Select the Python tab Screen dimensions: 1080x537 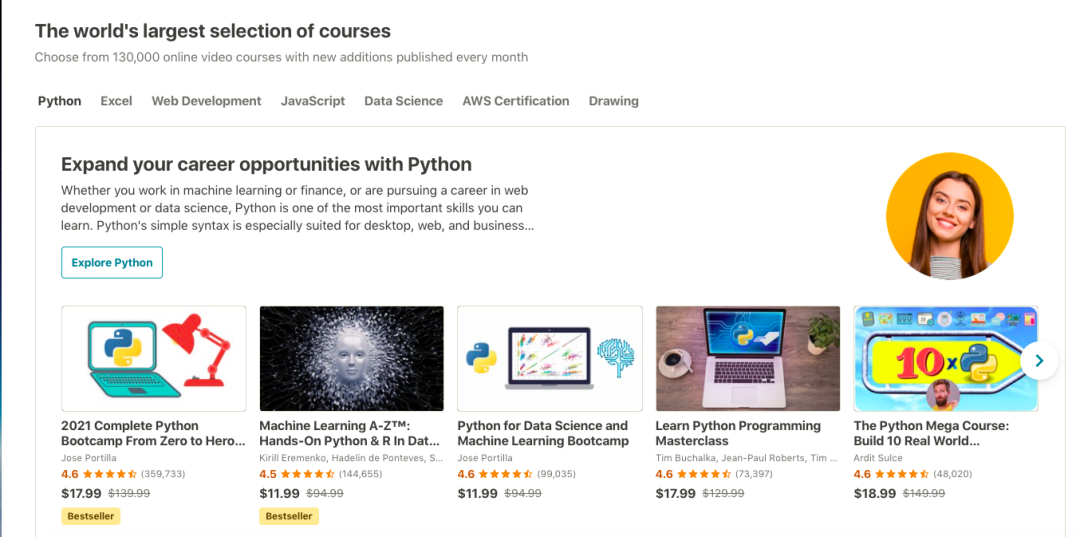pyautogui.click(x=59, y=101)
